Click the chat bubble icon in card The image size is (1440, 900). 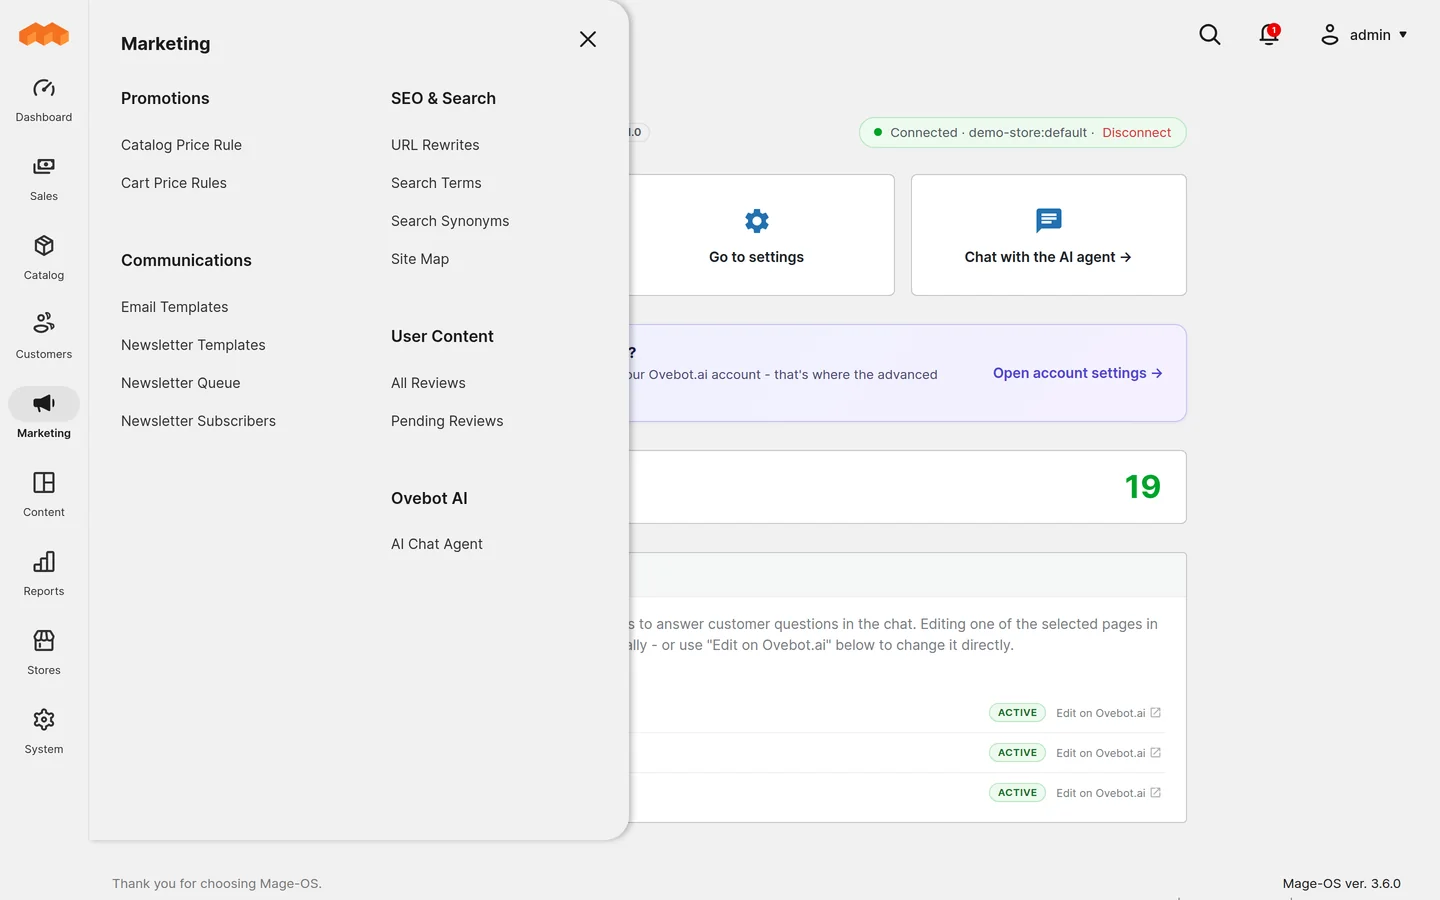1049,221
